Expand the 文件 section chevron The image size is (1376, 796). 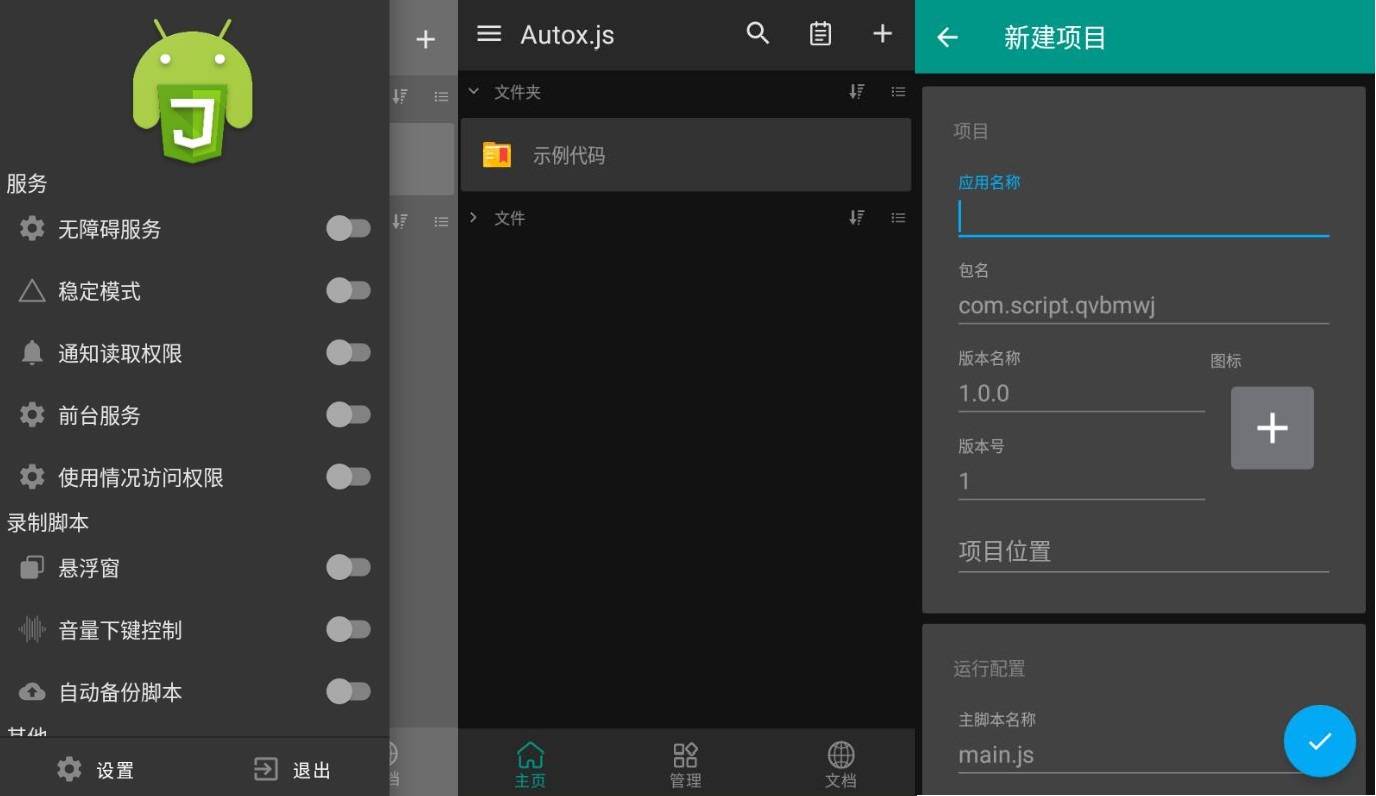click(x=474, y=218)
